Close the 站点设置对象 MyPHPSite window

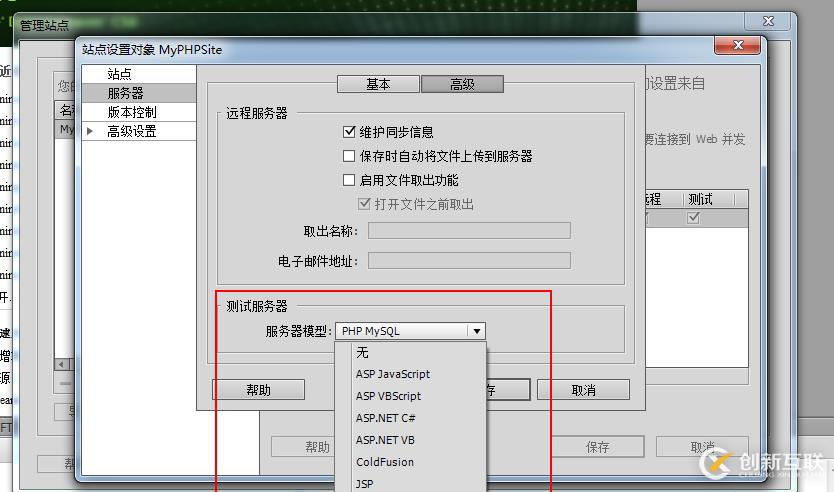(737, 45)
